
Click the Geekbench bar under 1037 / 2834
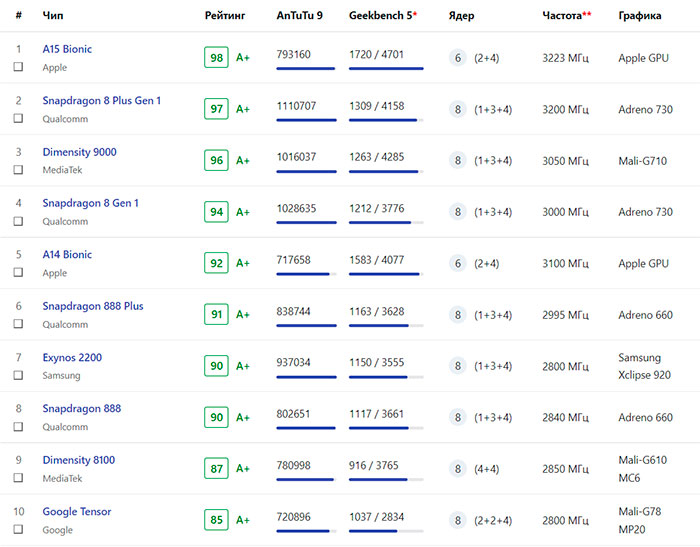click(x=386, y=531)
